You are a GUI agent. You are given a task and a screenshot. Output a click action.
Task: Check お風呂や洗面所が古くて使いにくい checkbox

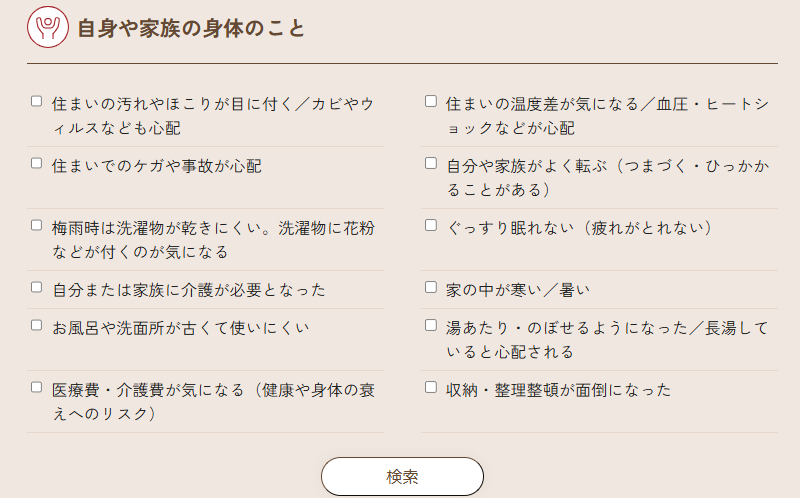(37, 325)
